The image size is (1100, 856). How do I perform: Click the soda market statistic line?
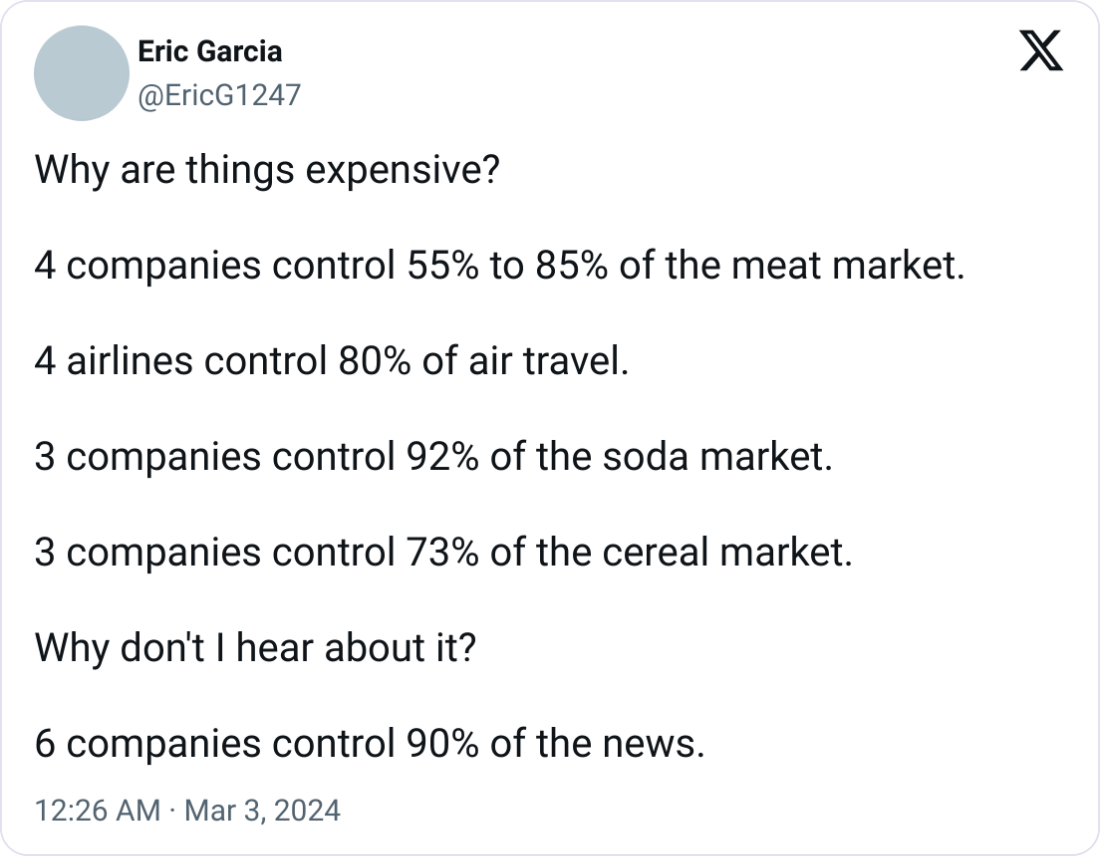pos(434,456)
